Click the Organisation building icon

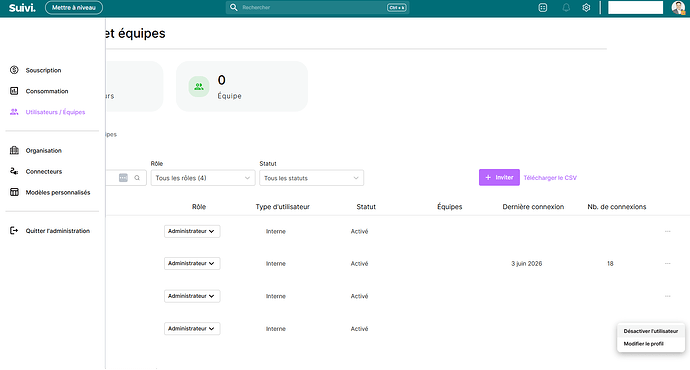pyautogui.click(x=14, y=150)
